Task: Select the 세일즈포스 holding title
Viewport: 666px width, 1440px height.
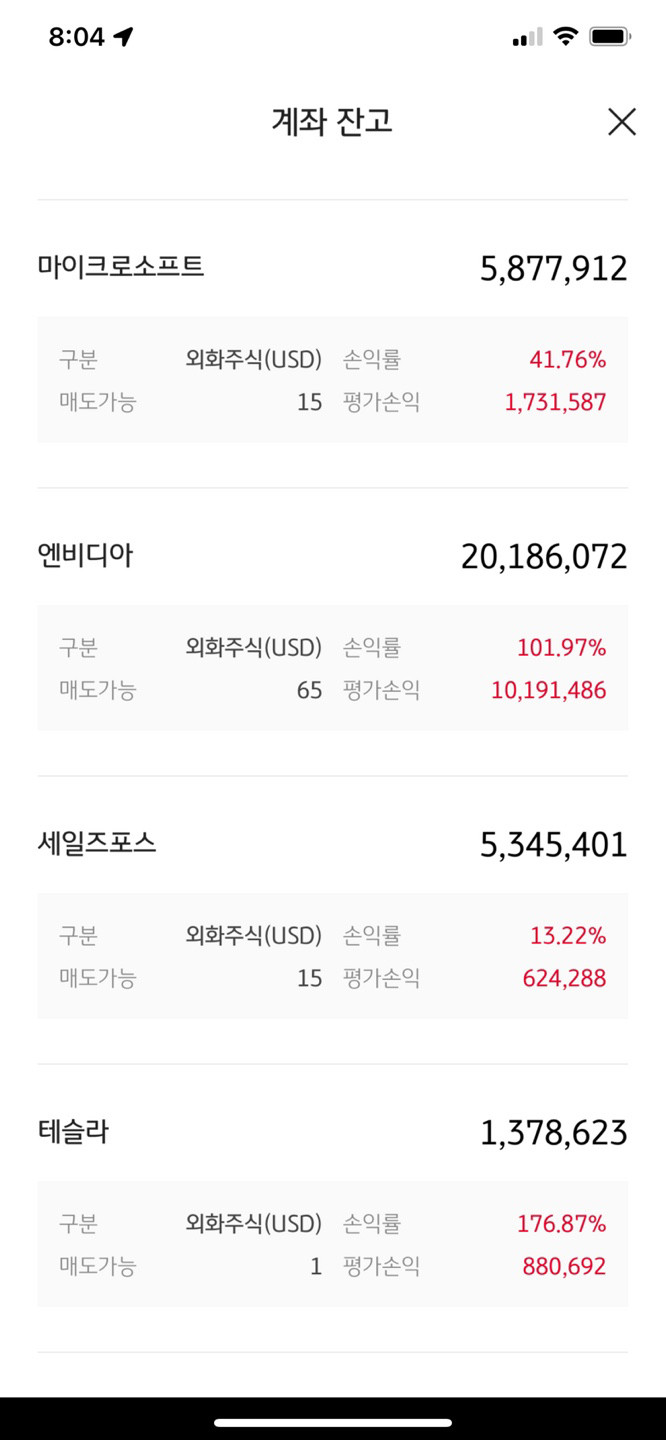Action: [x=97, y=843]
